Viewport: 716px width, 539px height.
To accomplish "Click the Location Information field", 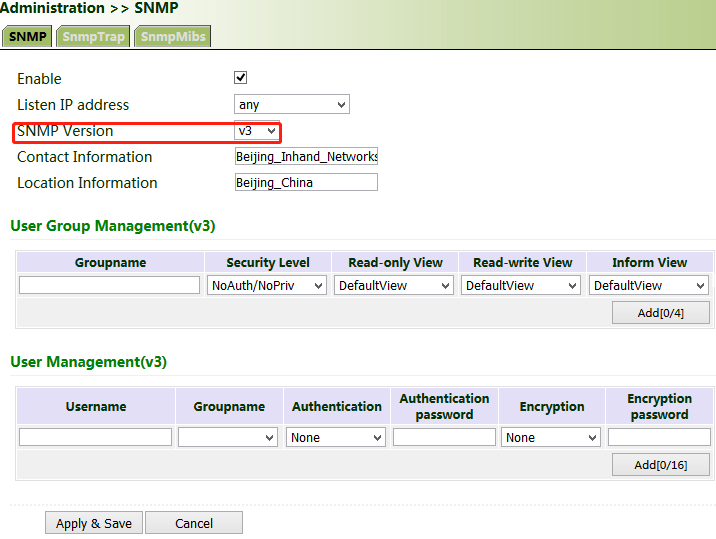I will click(306, 182).
